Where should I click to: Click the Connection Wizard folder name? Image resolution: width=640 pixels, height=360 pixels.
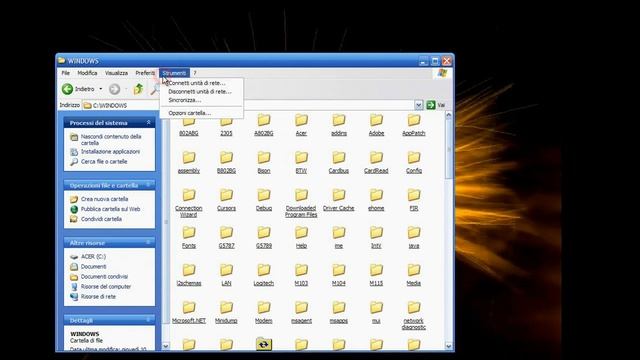[x=189, y=211]
